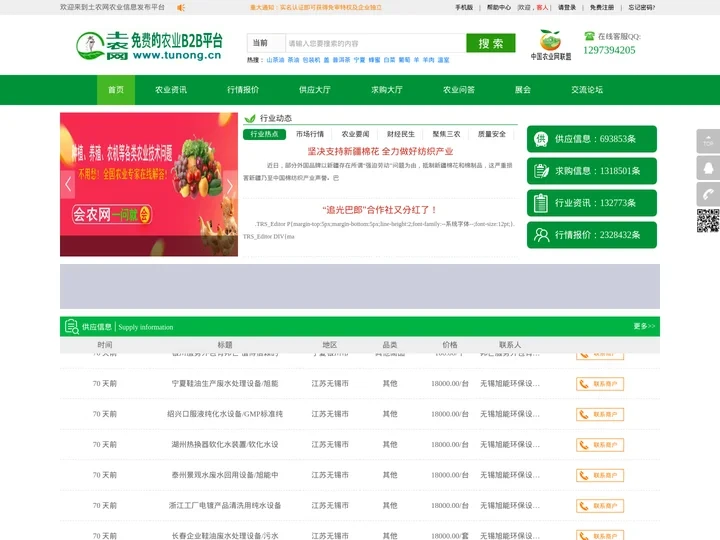Click the clipboard icon on 行业资讯 card
The width and height of the screenshot is (720, 540).
point(541,203)
